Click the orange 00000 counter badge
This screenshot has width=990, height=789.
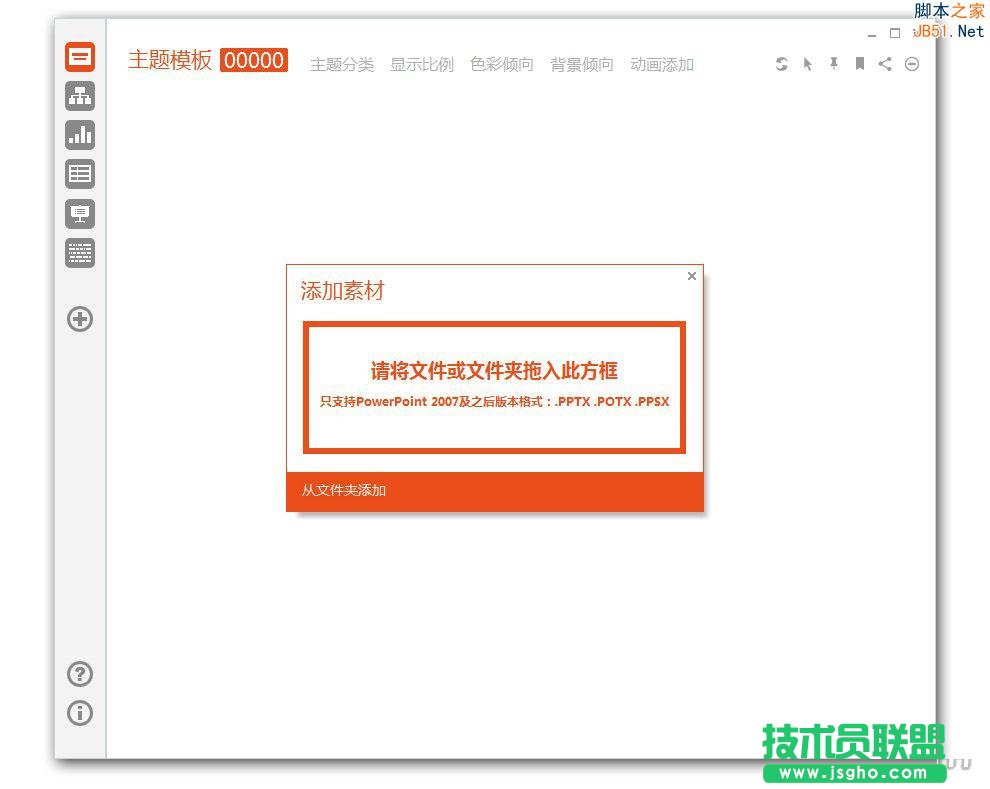click(x=254, y=61)
